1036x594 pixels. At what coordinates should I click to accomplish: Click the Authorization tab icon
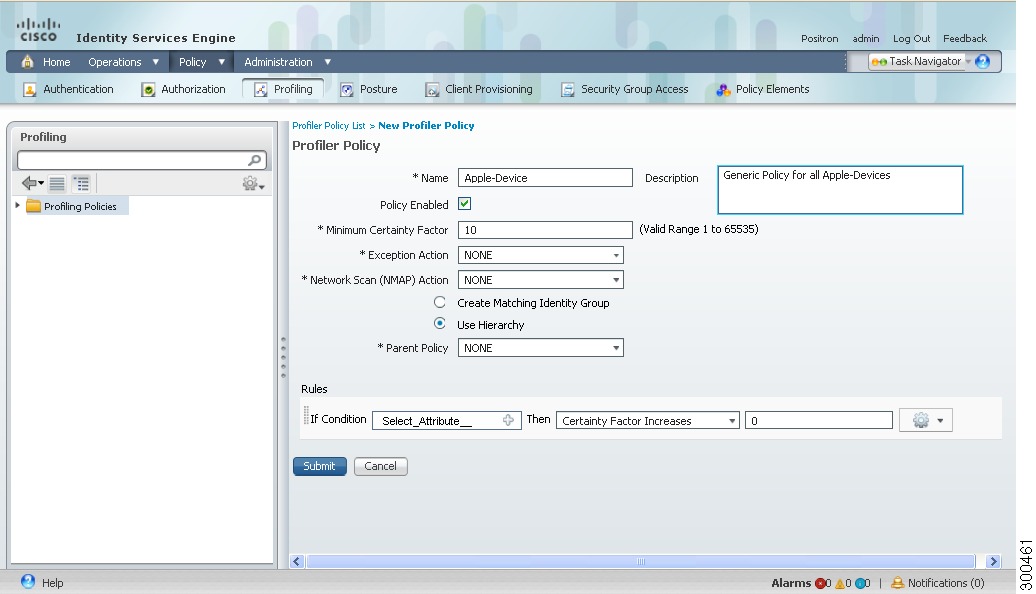click(148, 90)
